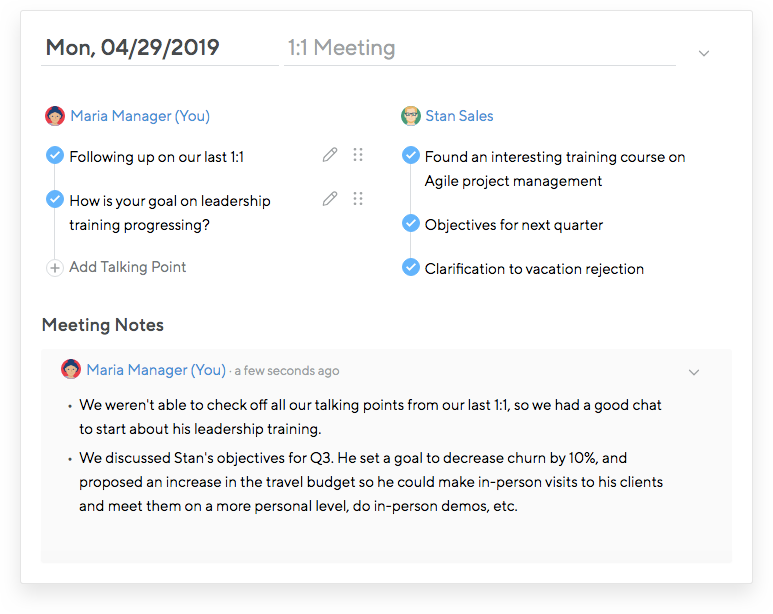Click the plus icon to add talking point
773x614 pixels.
pyautogui.click(x=55, y=268)
